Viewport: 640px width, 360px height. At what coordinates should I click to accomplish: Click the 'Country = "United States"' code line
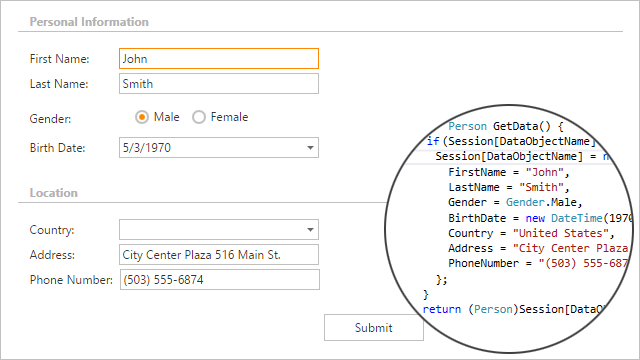click(531, 233)
